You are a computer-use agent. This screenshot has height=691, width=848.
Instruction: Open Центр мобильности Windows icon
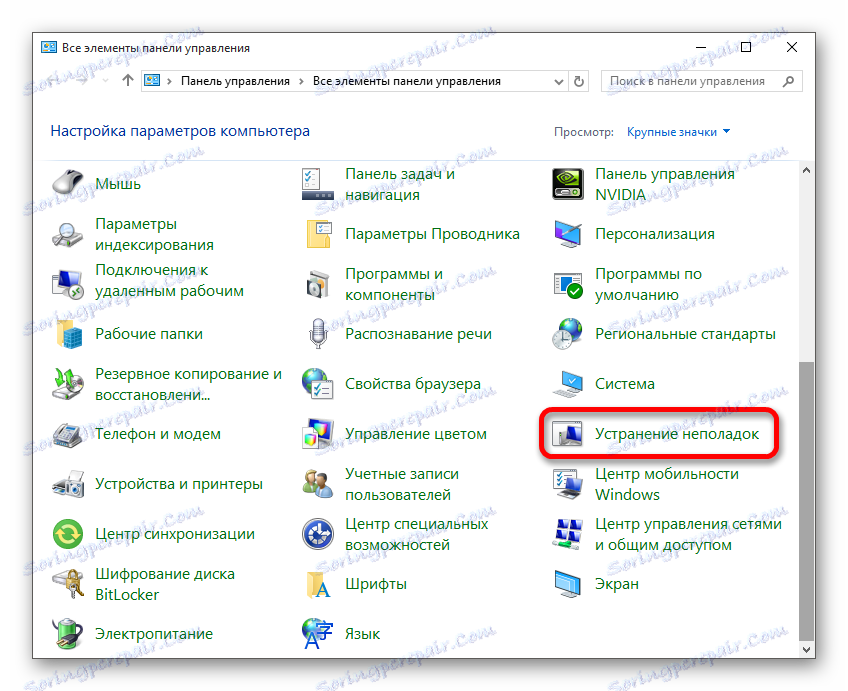[567, 484]
